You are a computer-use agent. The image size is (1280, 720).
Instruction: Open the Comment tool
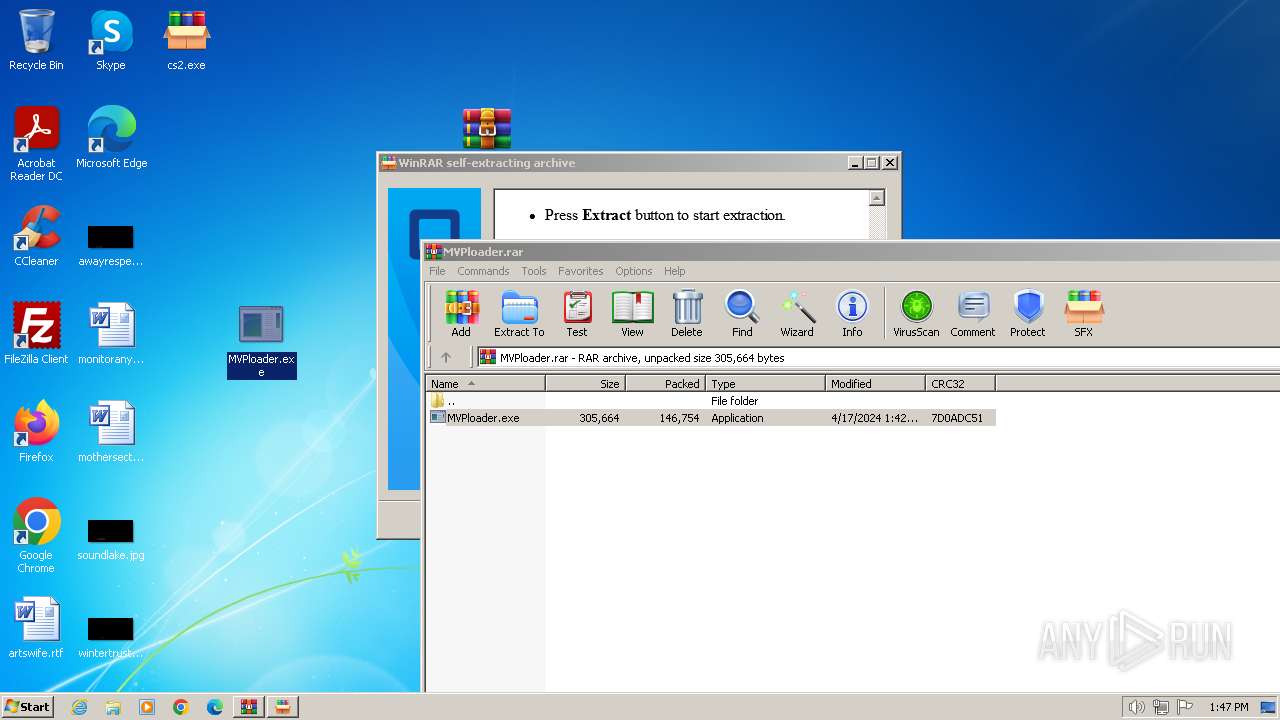[x=973, y=314]
